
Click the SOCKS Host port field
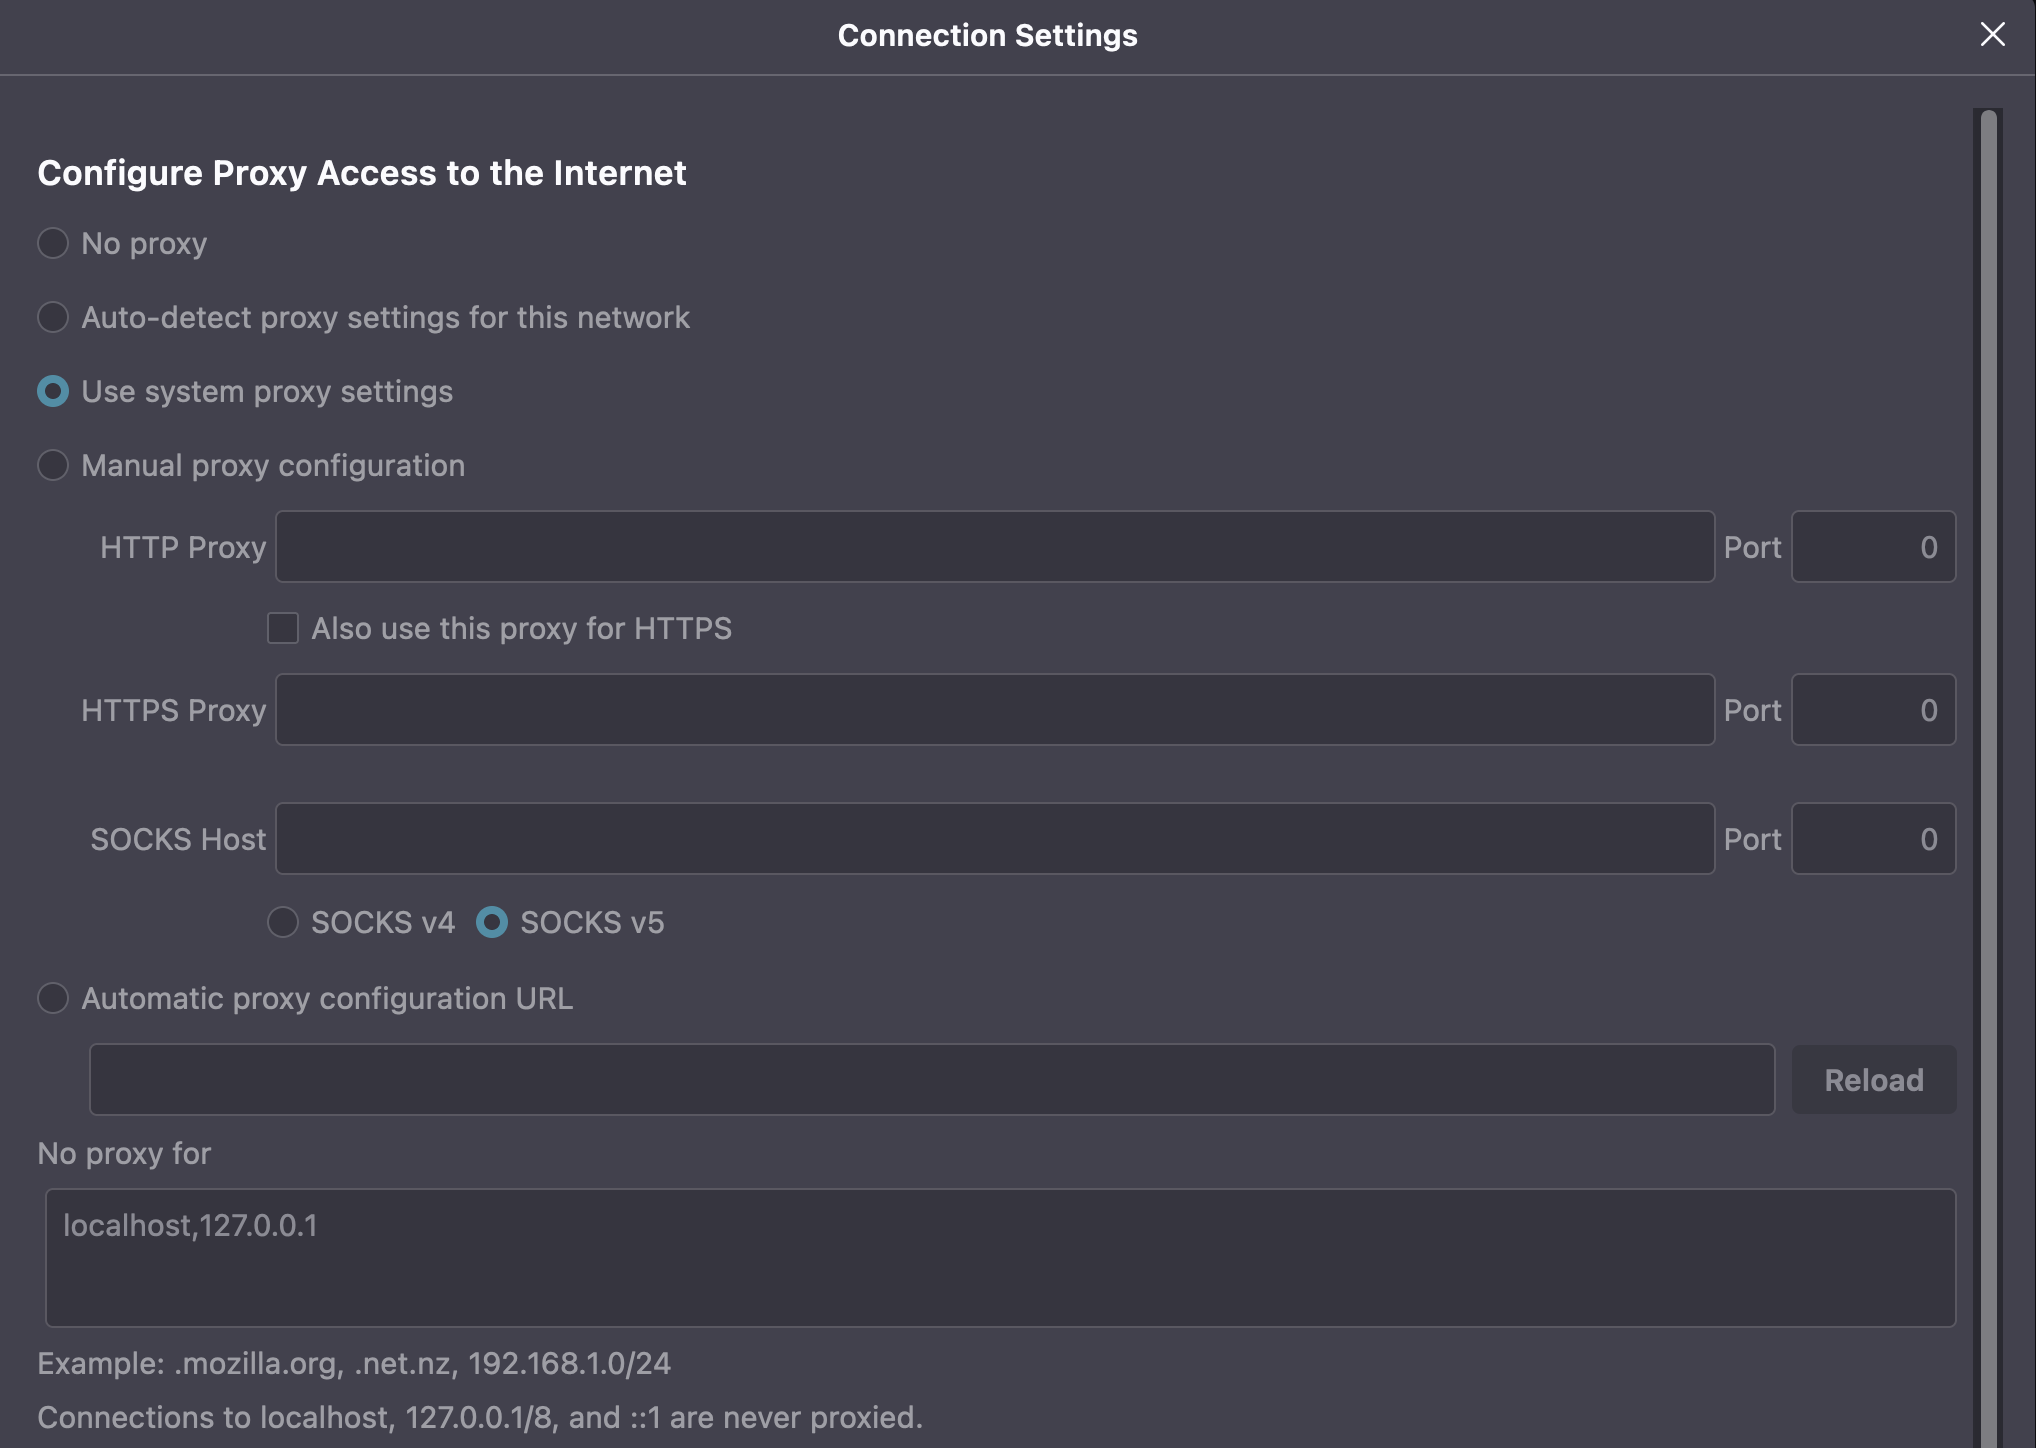point(1872,839)
